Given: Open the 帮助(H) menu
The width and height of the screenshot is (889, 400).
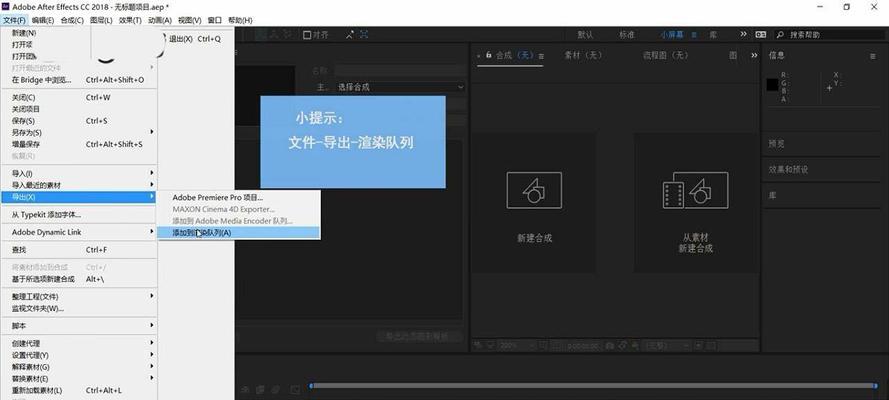Looking at the screenshot, I should (x=240, y=20).
